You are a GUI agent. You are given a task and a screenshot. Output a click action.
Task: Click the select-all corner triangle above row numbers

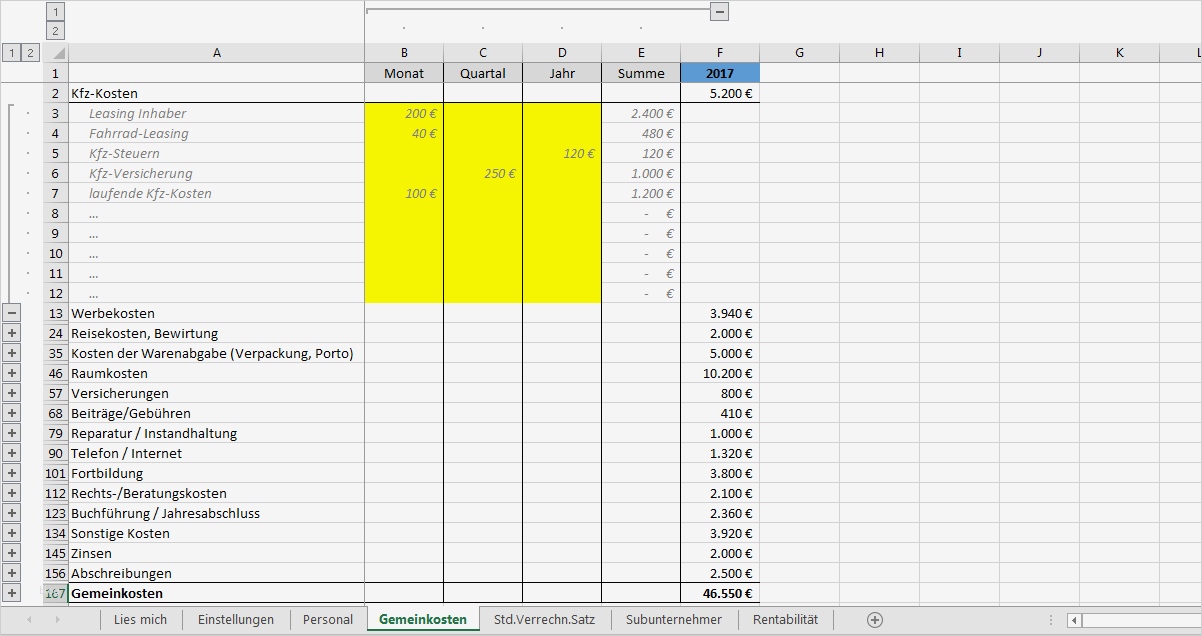pyautogui.click(x=60, y=52)
